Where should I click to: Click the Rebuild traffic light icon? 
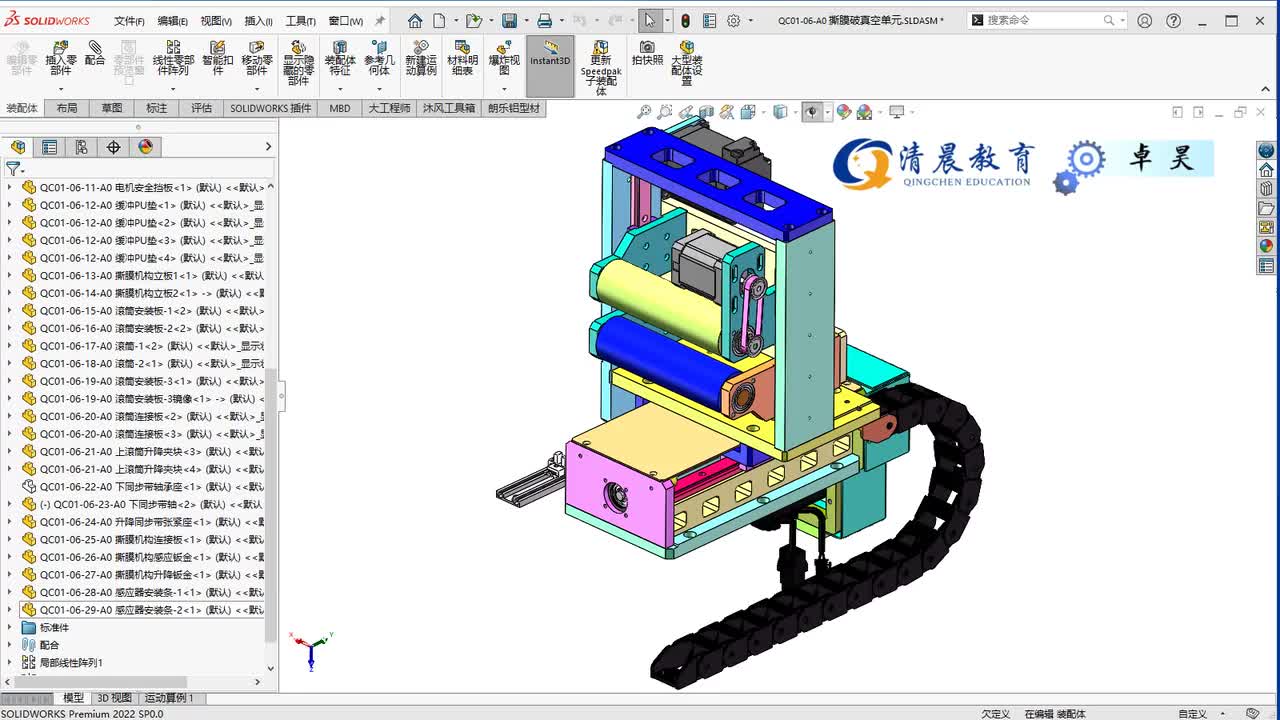click(685, 20)
